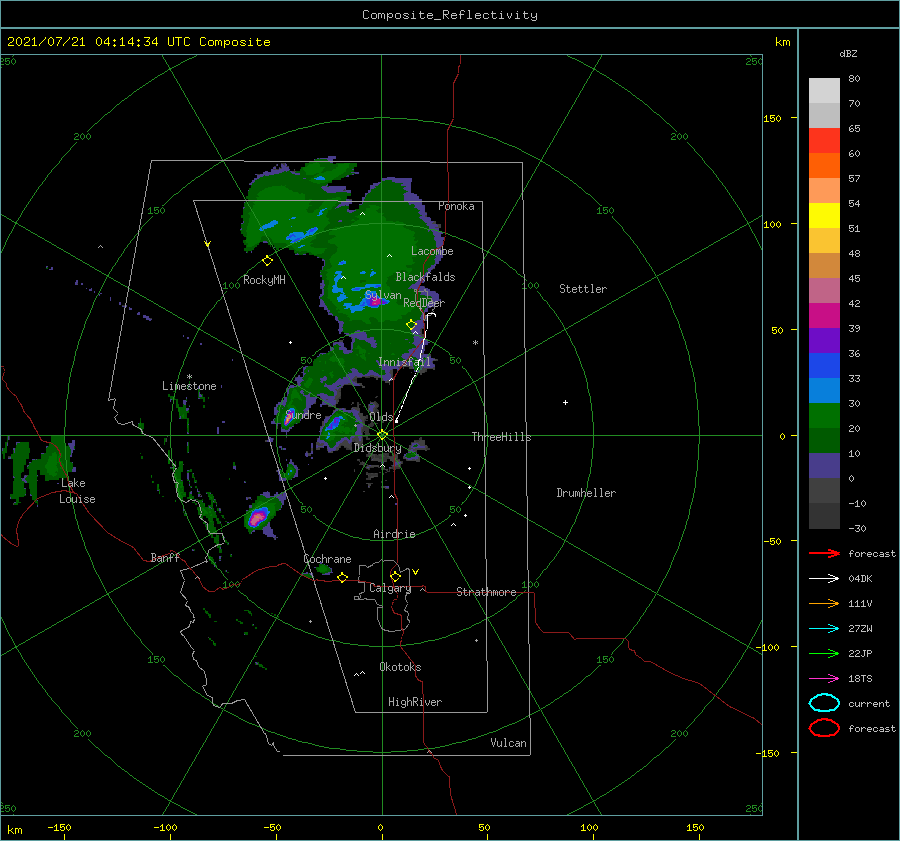900x841 pixels.
Task: Select the Banff label
Action: point(165,557)
